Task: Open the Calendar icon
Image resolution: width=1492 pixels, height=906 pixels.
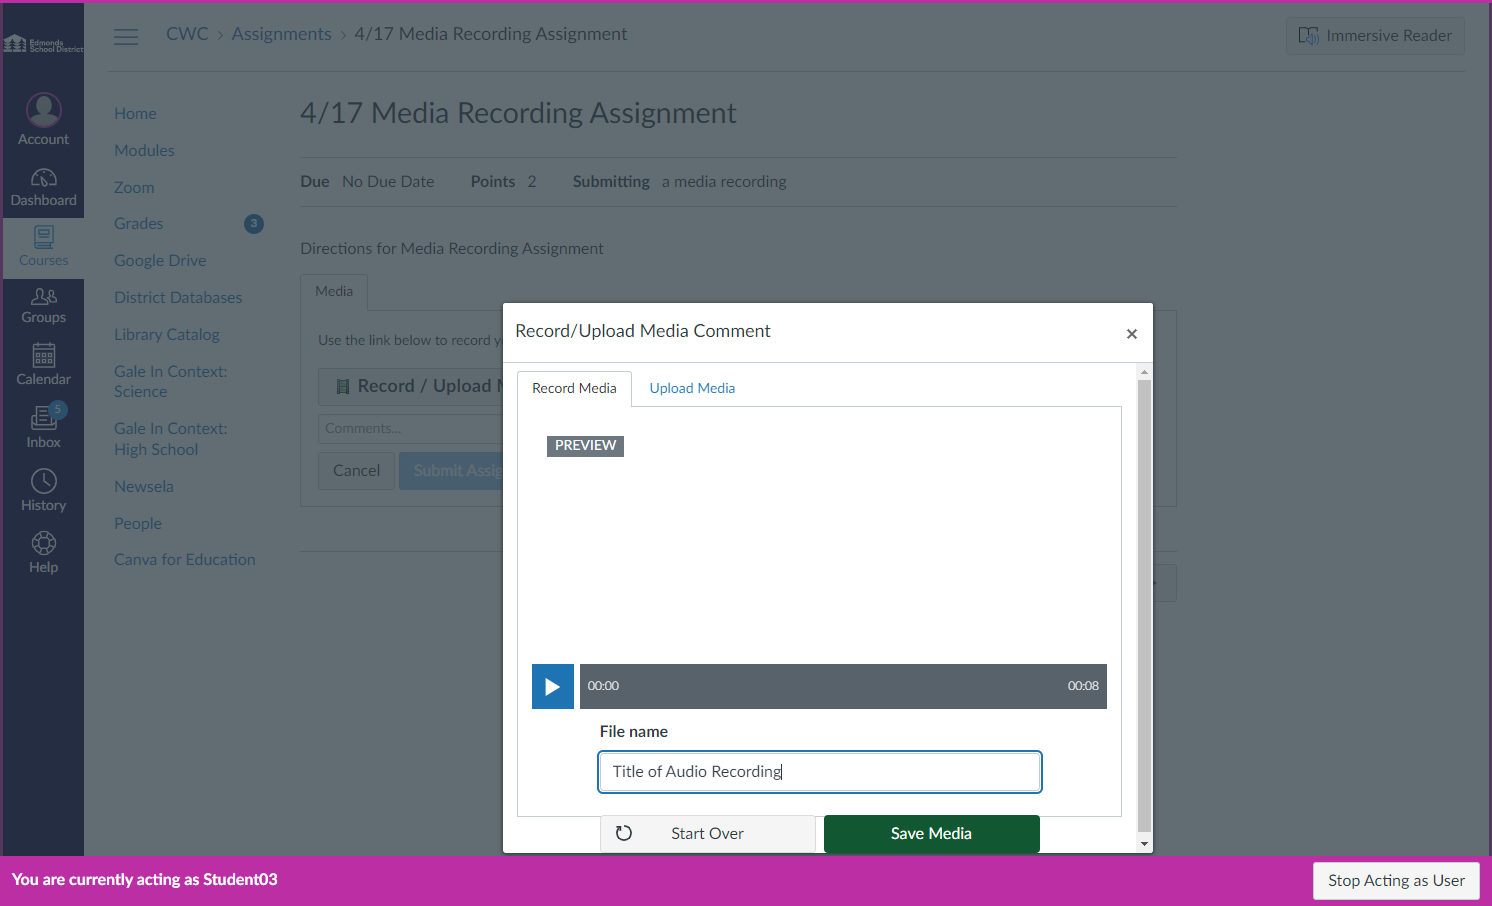Action: pos(44,355)
